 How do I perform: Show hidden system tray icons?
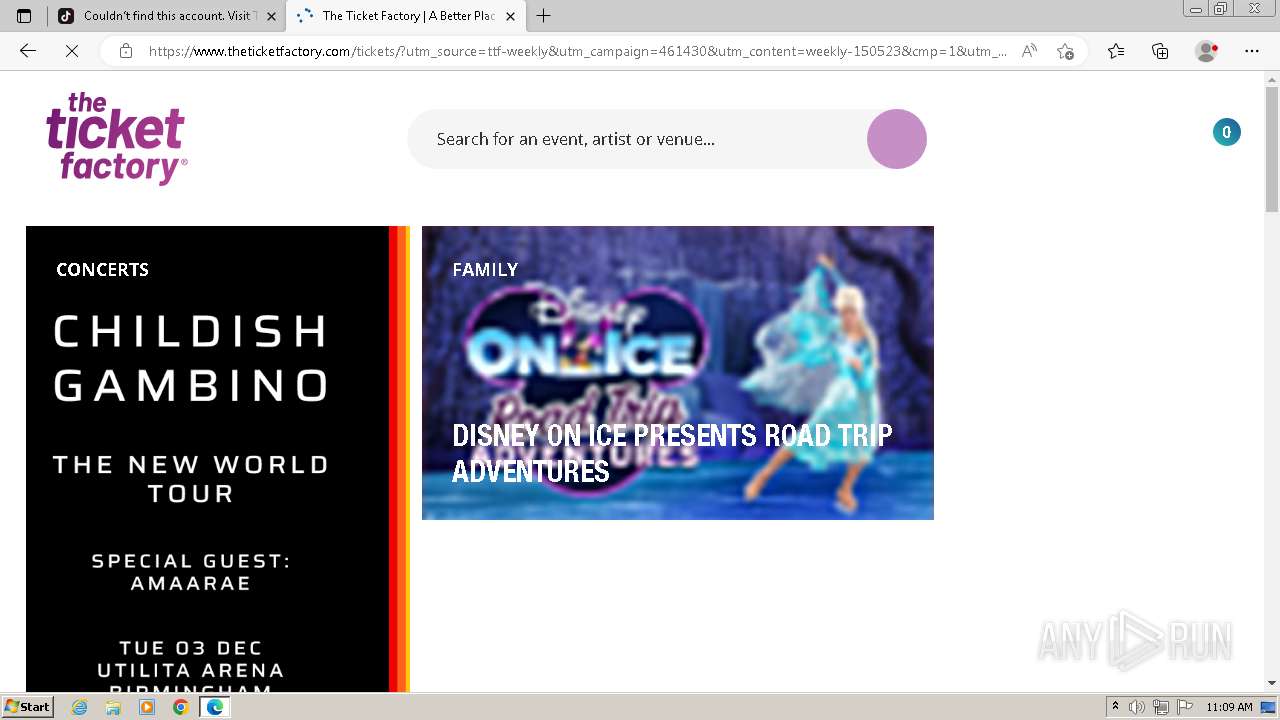(x=1115, y=707)
